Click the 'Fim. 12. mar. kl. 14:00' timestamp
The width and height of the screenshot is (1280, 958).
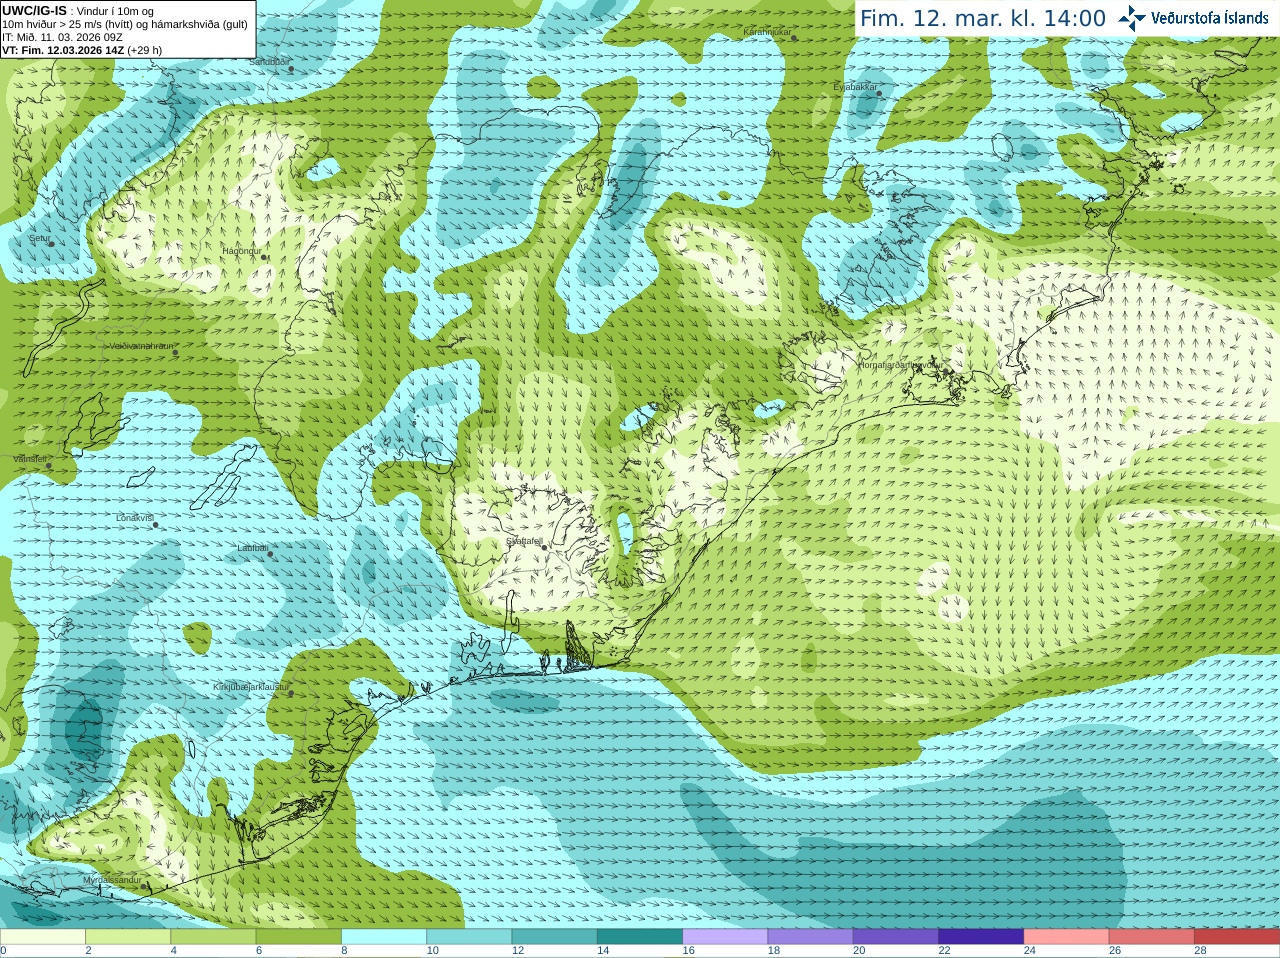[x=983, y=18]
